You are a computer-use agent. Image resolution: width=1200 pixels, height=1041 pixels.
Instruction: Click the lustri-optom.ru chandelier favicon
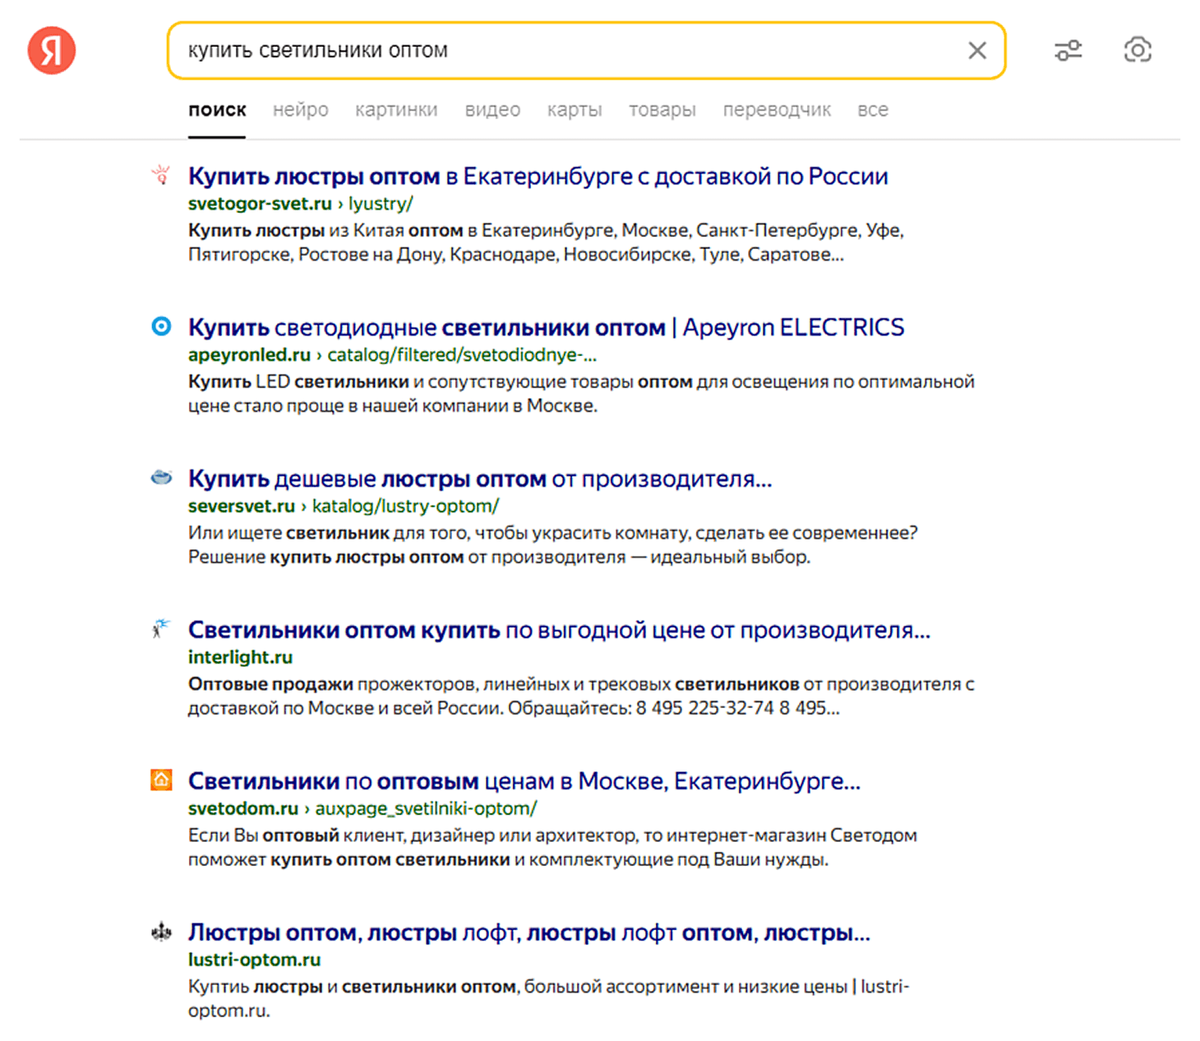coord(161,932)
